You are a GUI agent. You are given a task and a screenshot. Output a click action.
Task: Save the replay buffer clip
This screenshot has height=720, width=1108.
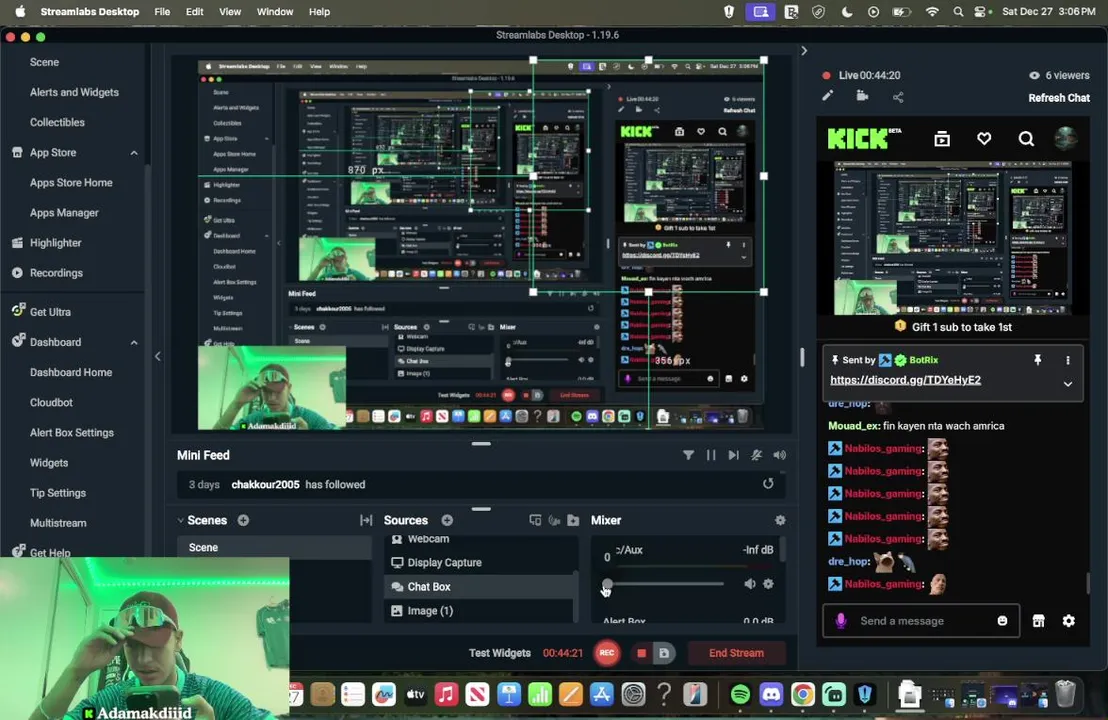click(664, 653)
